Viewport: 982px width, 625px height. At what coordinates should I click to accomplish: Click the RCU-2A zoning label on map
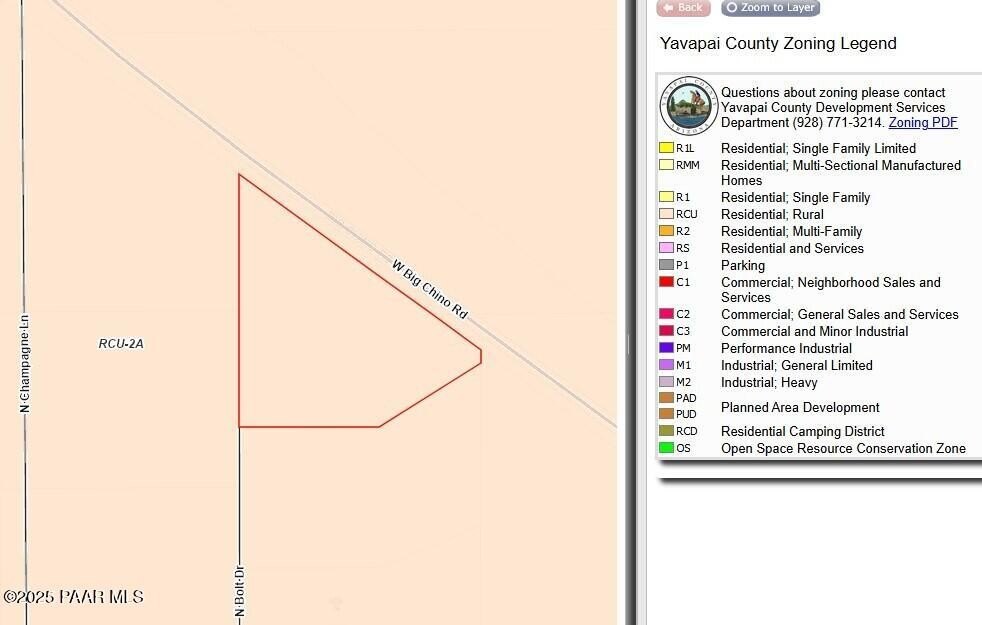click(x=121, y=344)
